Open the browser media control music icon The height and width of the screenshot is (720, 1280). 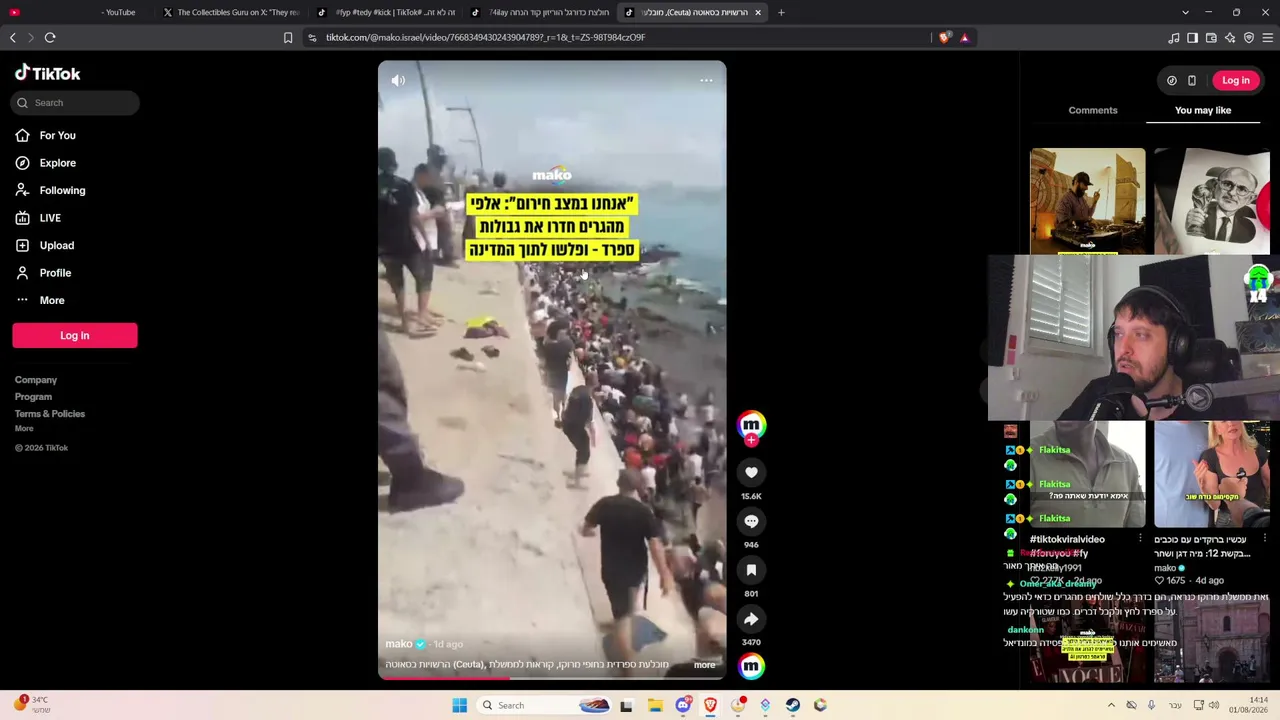[x=1174, y=38]
